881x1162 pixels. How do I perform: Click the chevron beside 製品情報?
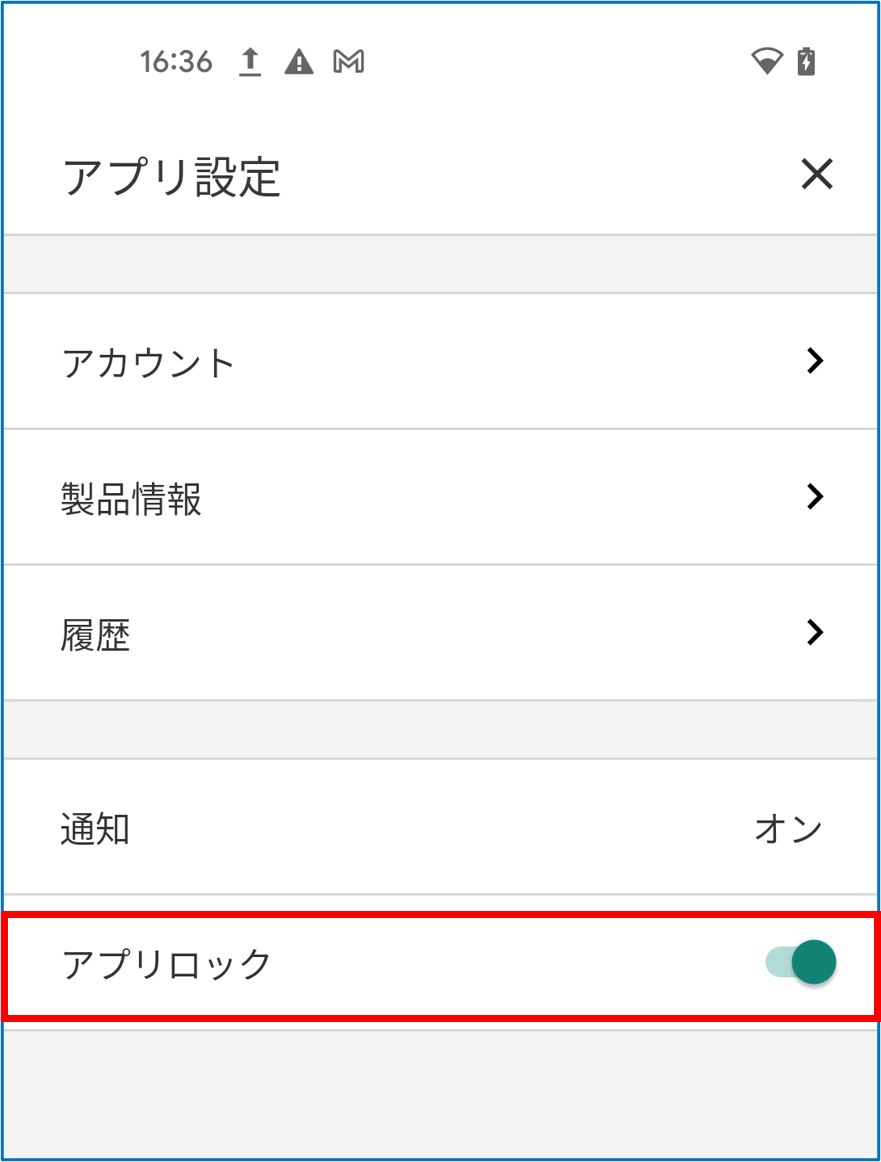pyautogui.click(x=815, y=496)
